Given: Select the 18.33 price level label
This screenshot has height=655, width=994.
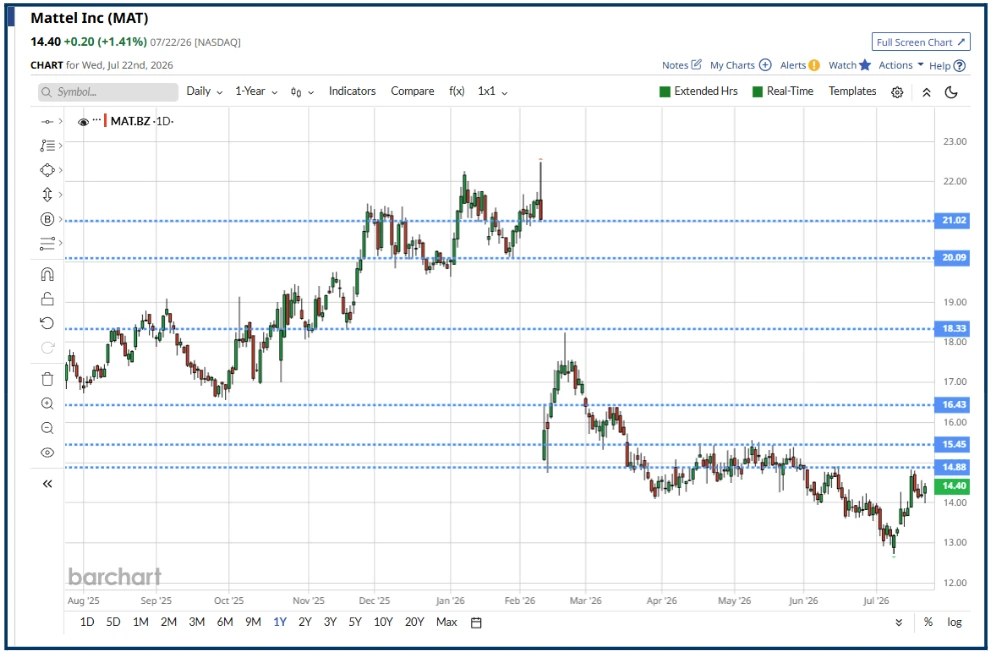Looking at the screenshot, I should [x=952, y=328].
